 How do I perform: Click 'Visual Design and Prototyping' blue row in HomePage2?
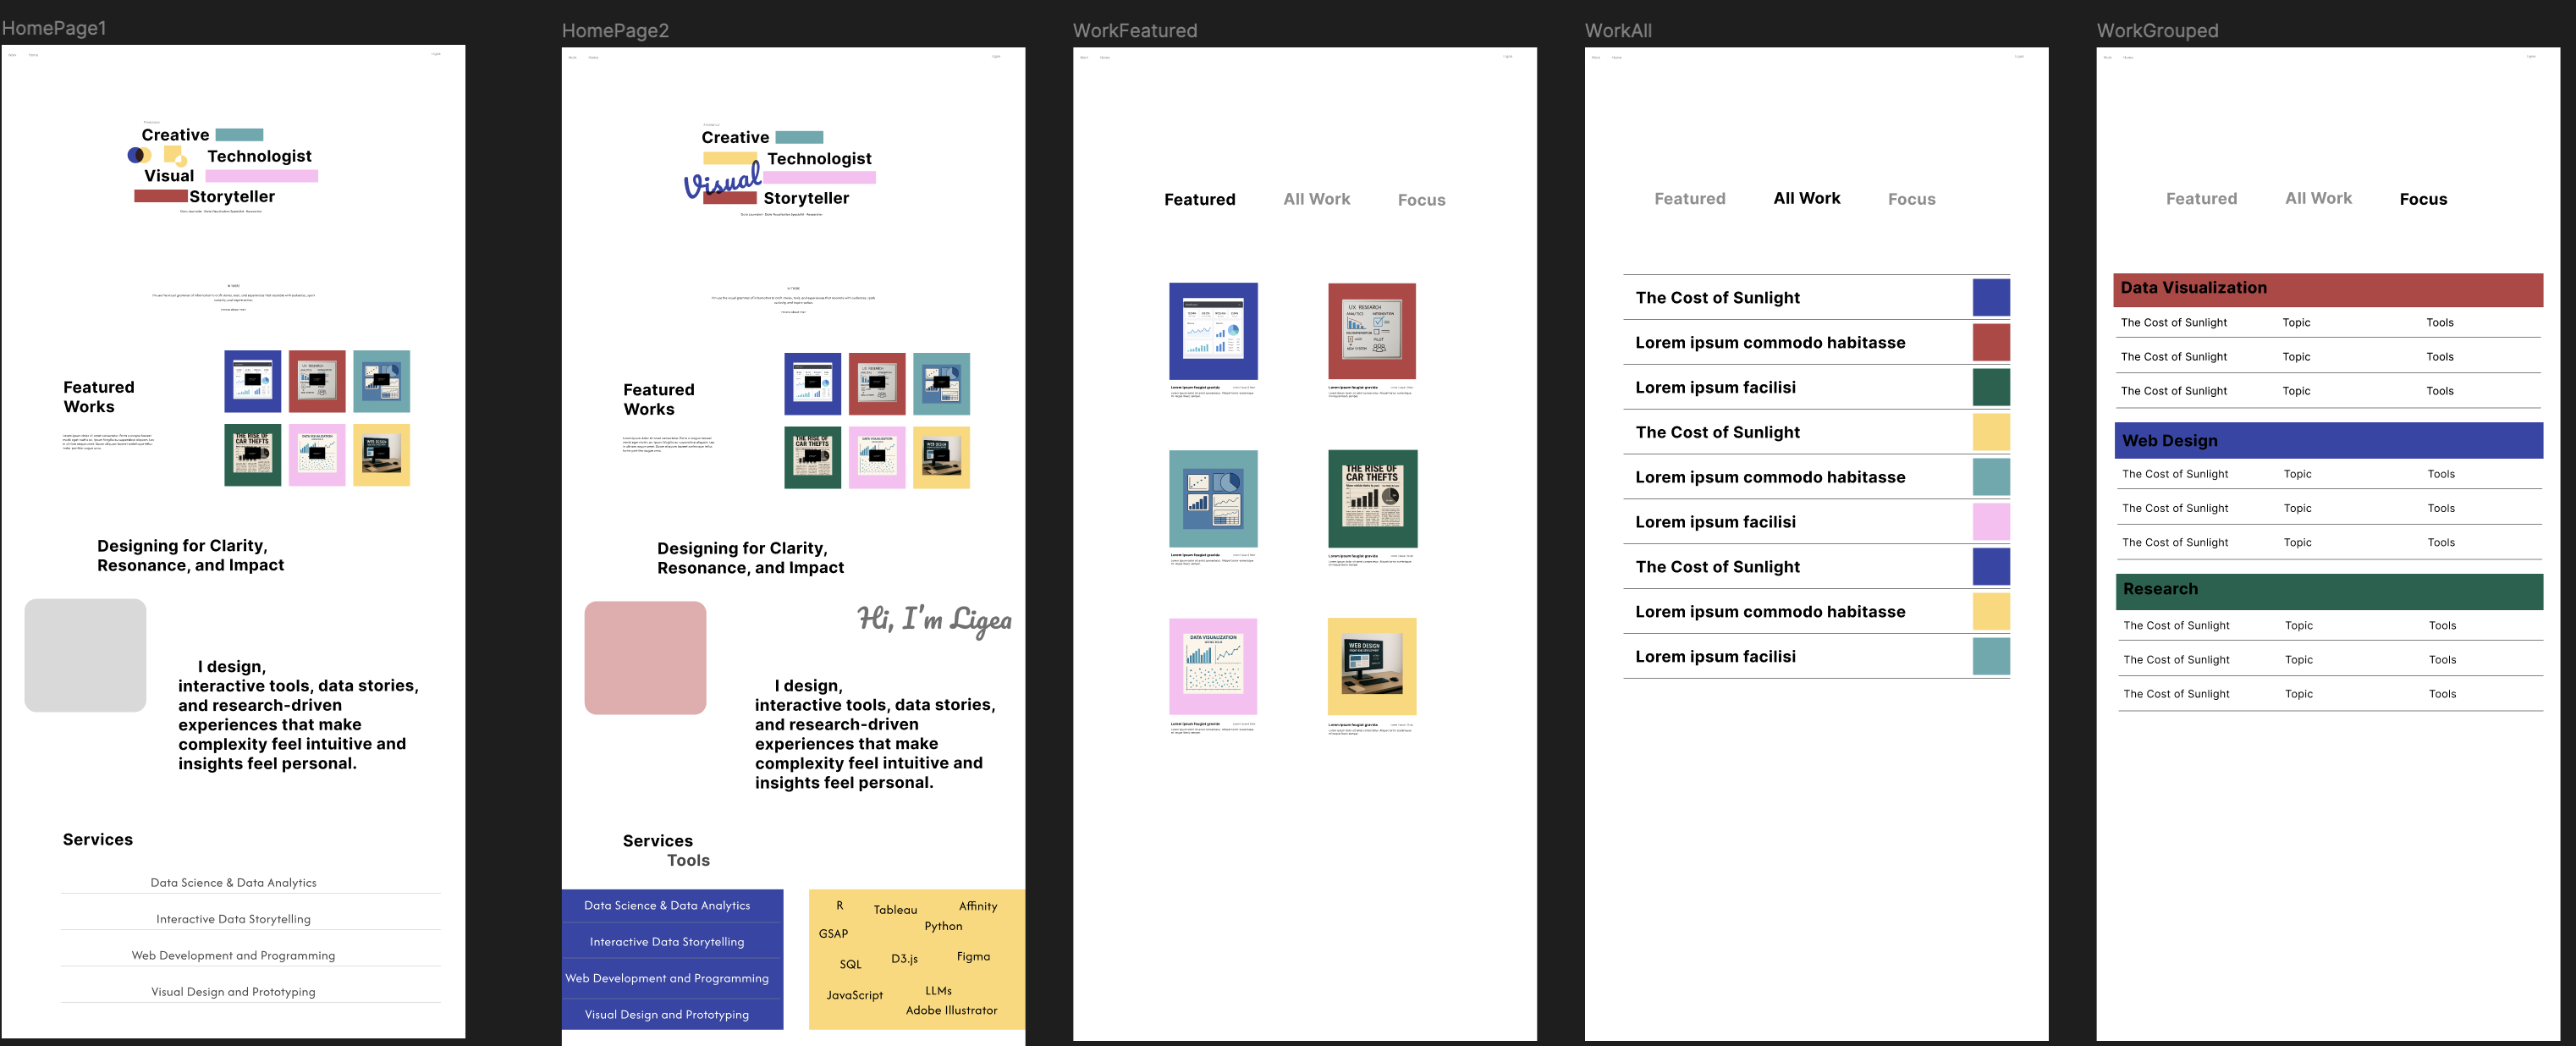[667, 1014]
